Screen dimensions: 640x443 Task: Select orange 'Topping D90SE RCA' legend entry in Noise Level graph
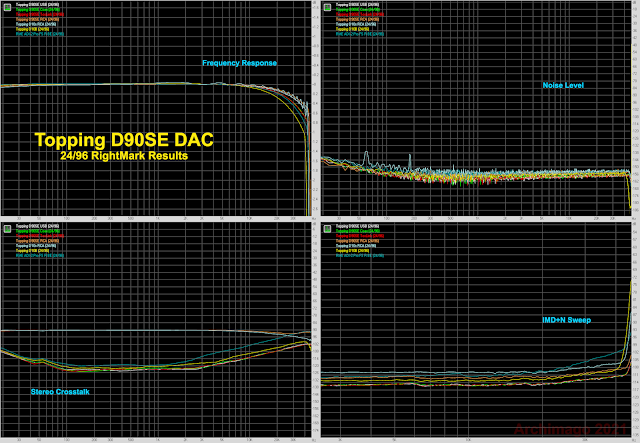click(358, 19)
